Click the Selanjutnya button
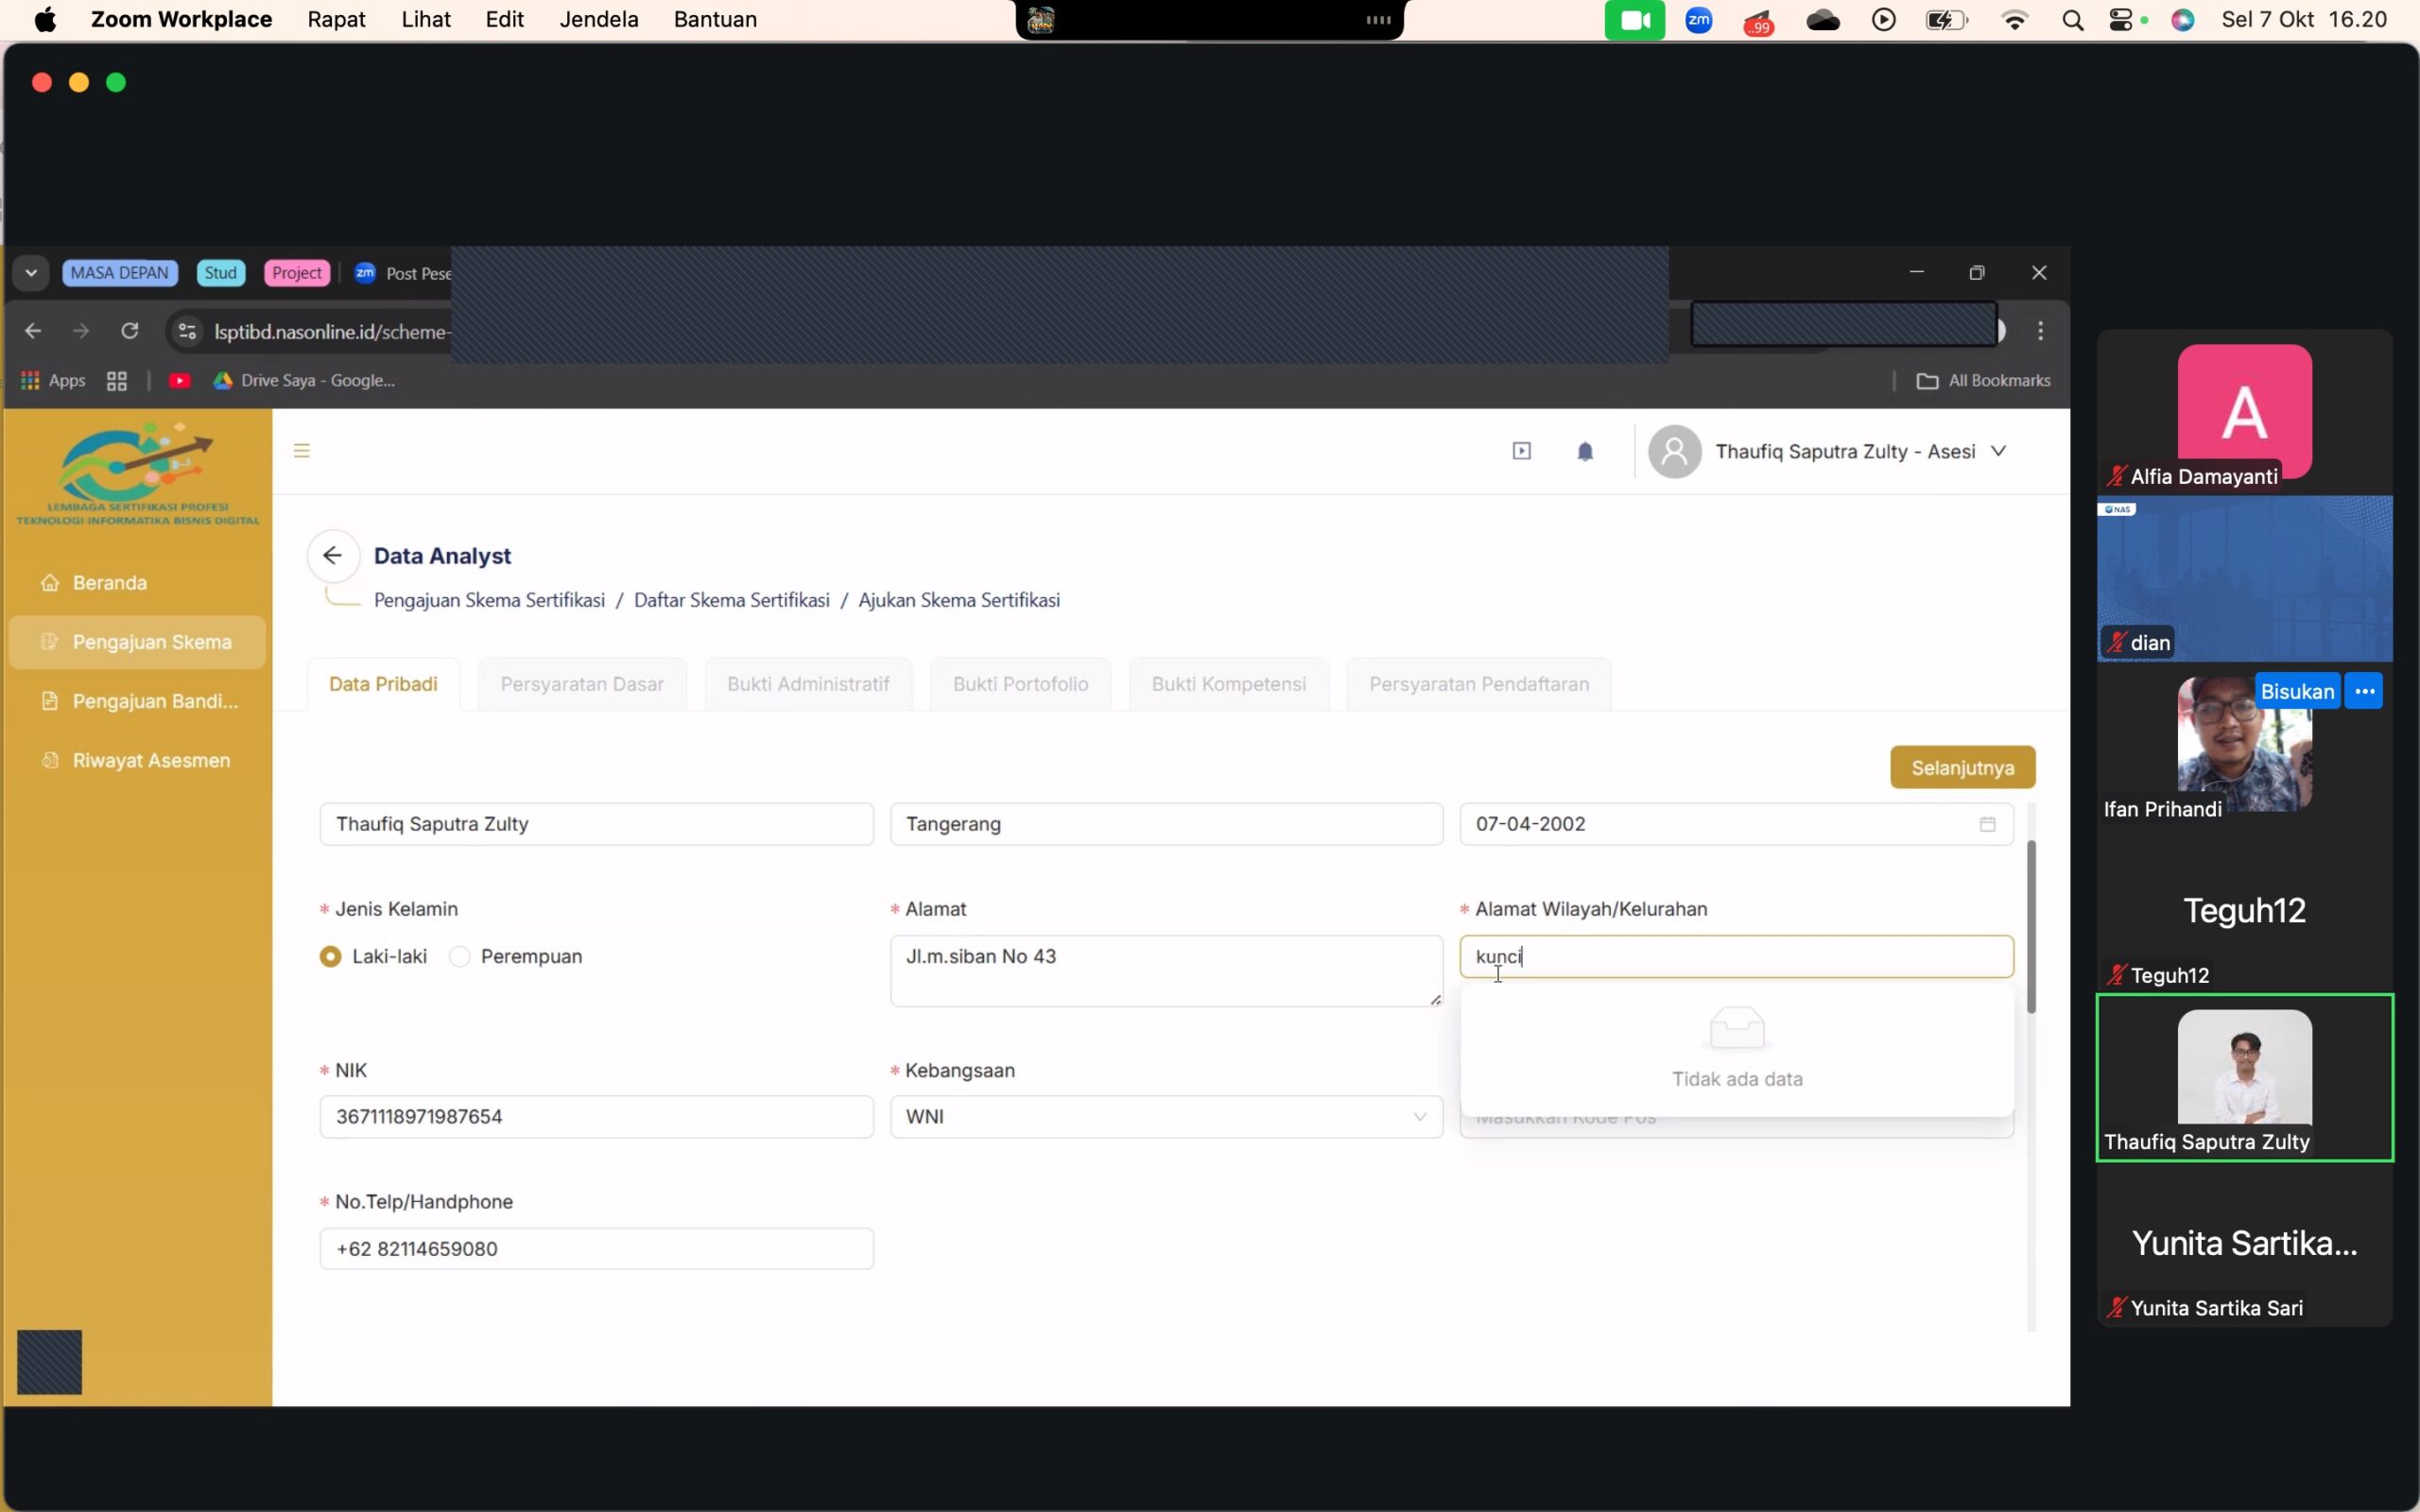 pyautogui.click(x=1962, y=768)
